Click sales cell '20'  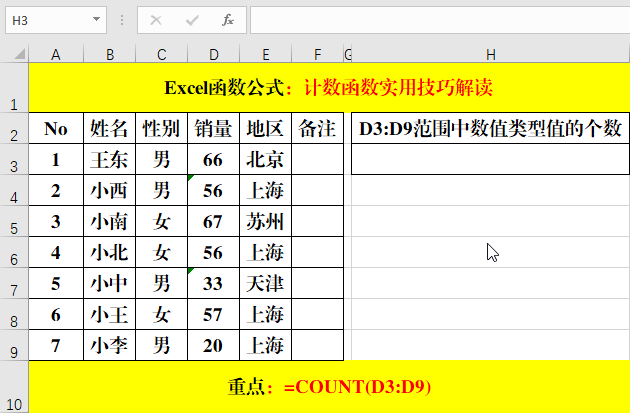click(x=213, y=346)
